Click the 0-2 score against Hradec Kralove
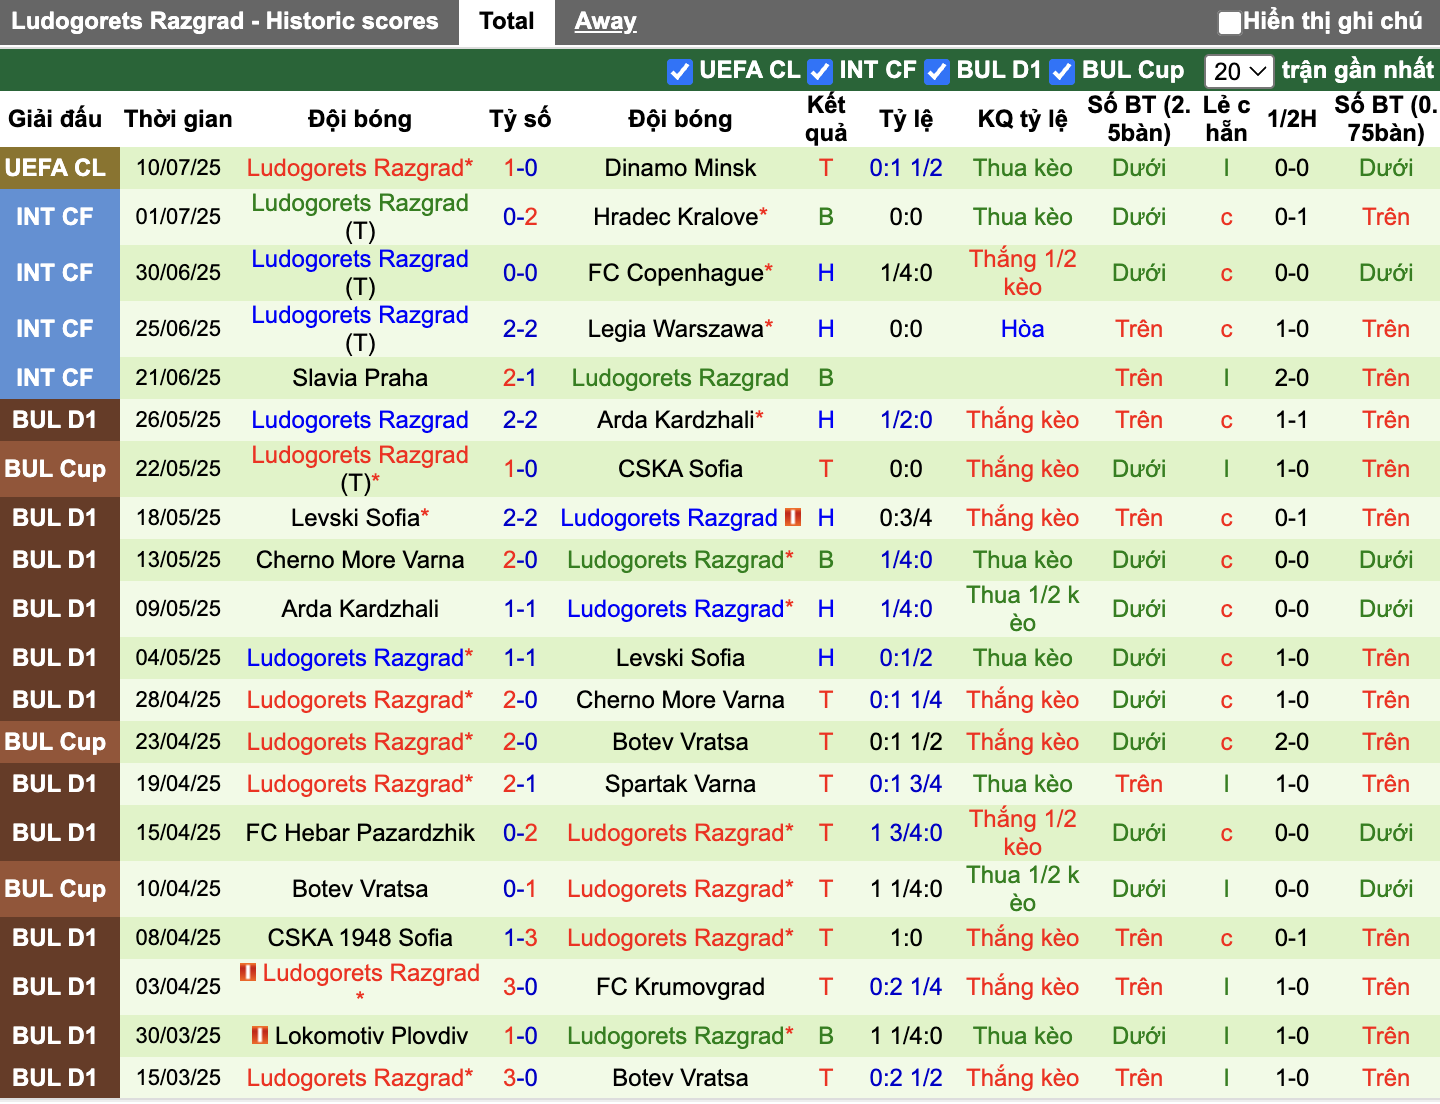The height and width of the screenshot is (1104, 1440). (x=520, y=217)
